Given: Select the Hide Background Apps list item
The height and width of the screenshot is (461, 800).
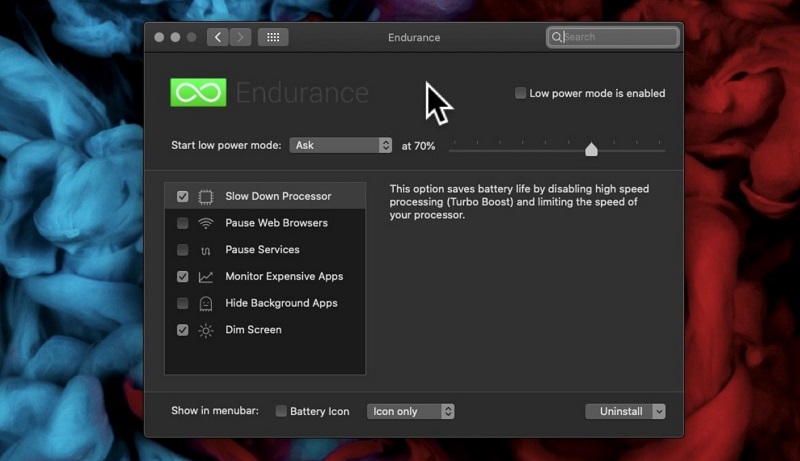Looking at the screenshot, I should pyautogui.click(x=281, y=304).
